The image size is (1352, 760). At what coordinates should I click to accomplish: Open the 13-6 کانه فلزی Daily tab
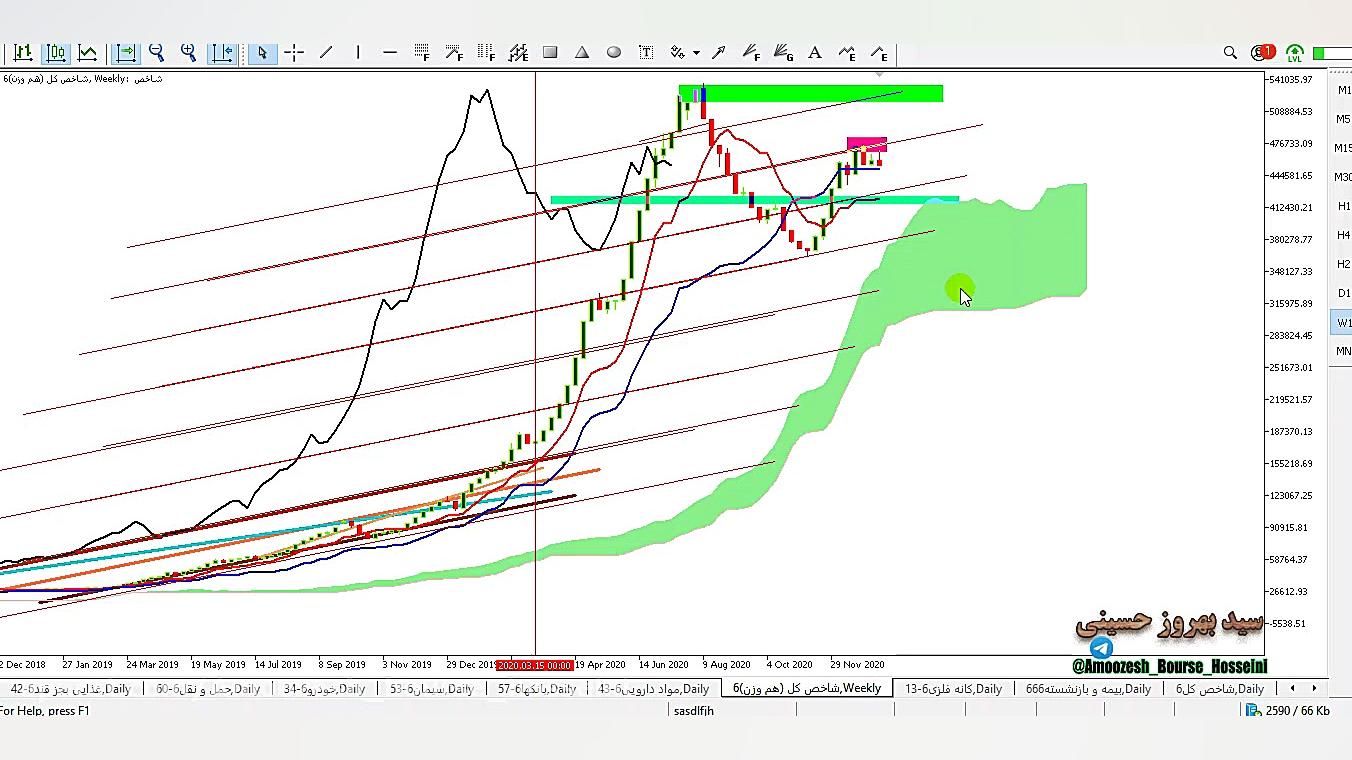[x=953, y=688]
